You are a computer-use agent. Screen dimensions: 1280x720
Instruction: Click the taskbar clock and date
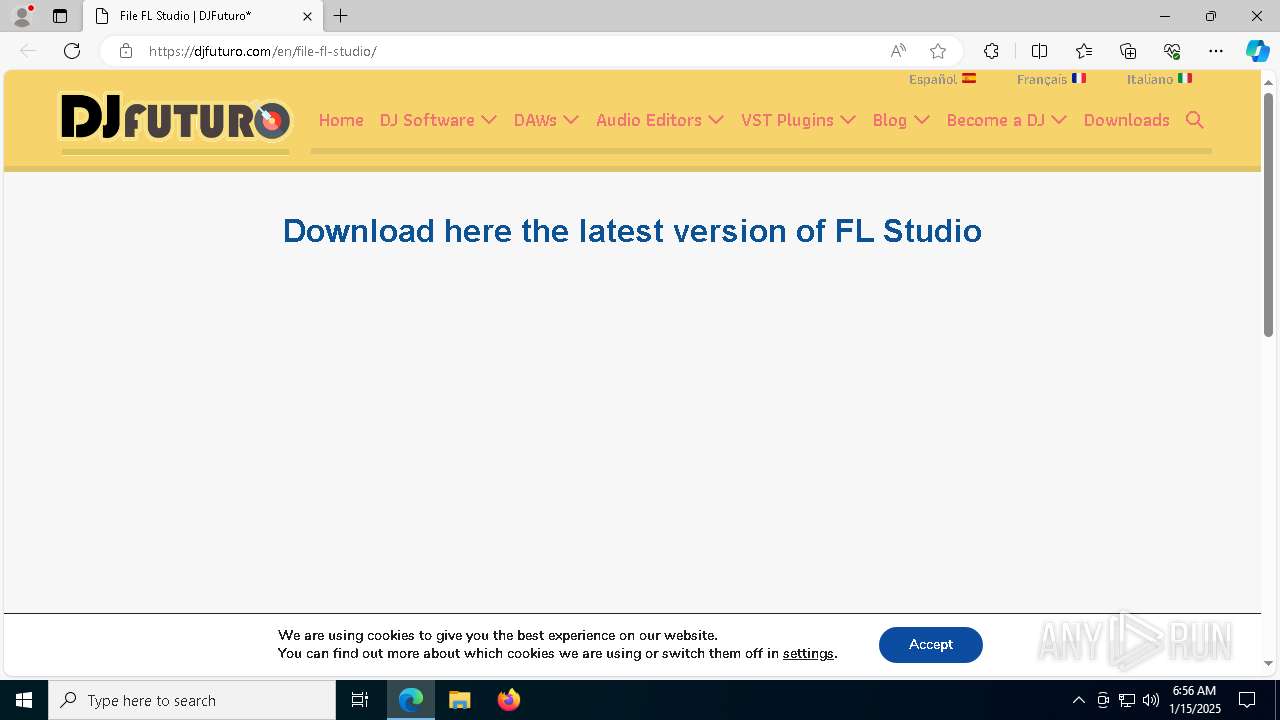[x=1195, y=700]
